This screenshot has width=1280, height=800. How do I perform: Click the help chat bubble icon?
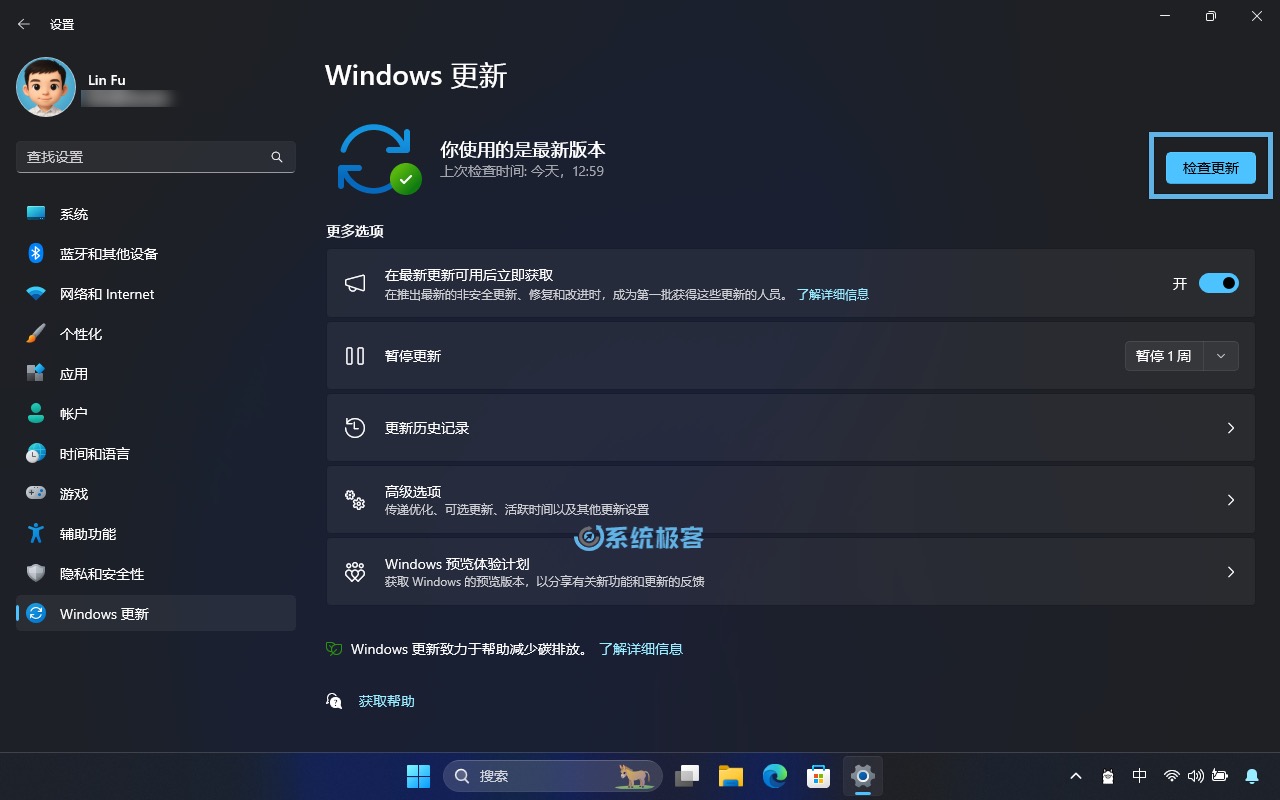[x=334, y=701]
